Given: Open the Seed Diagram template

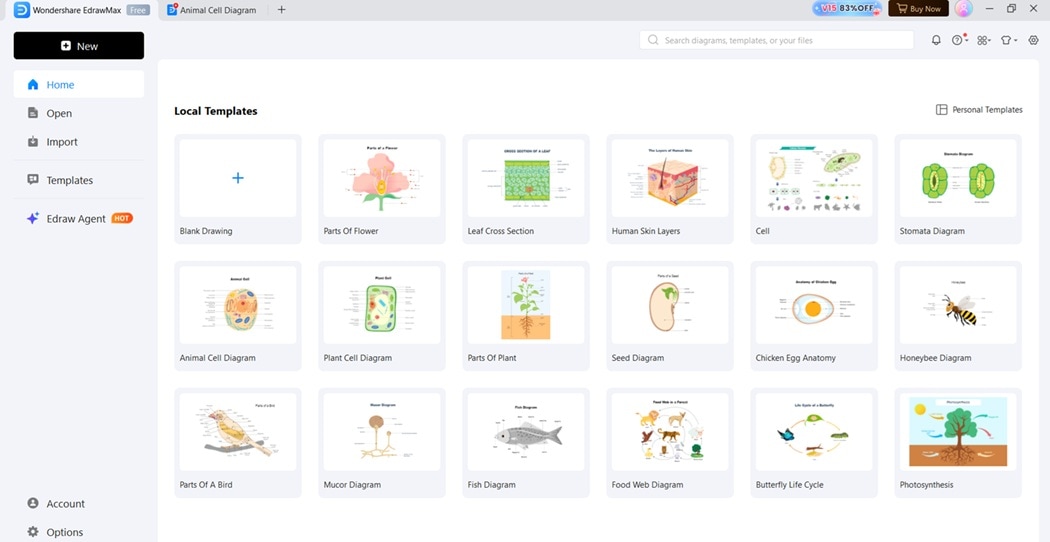Looking at the screenshot, I should [670, 316].
